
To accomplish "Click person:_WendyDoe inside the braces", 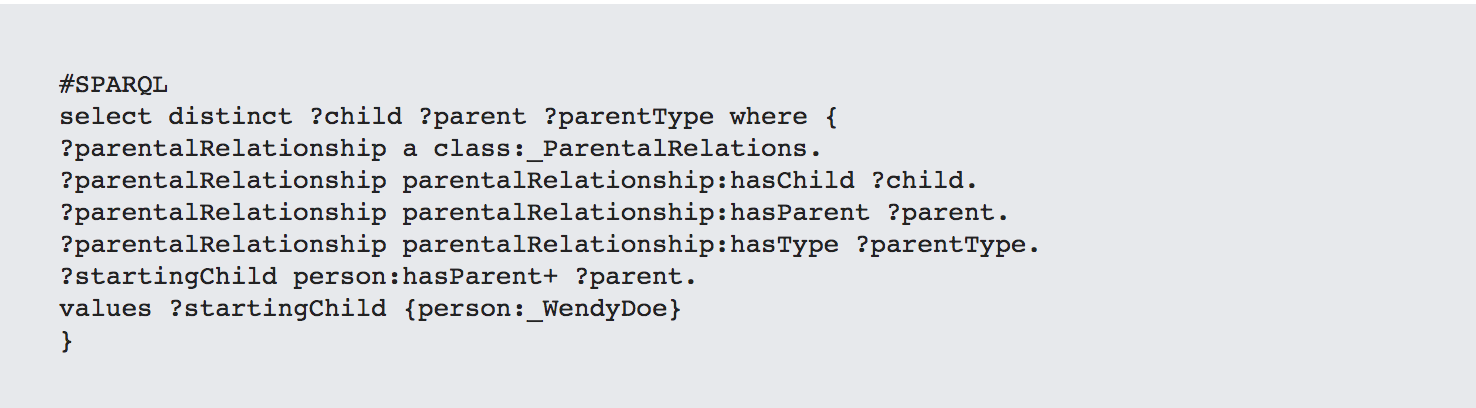I will click(542, 309).
